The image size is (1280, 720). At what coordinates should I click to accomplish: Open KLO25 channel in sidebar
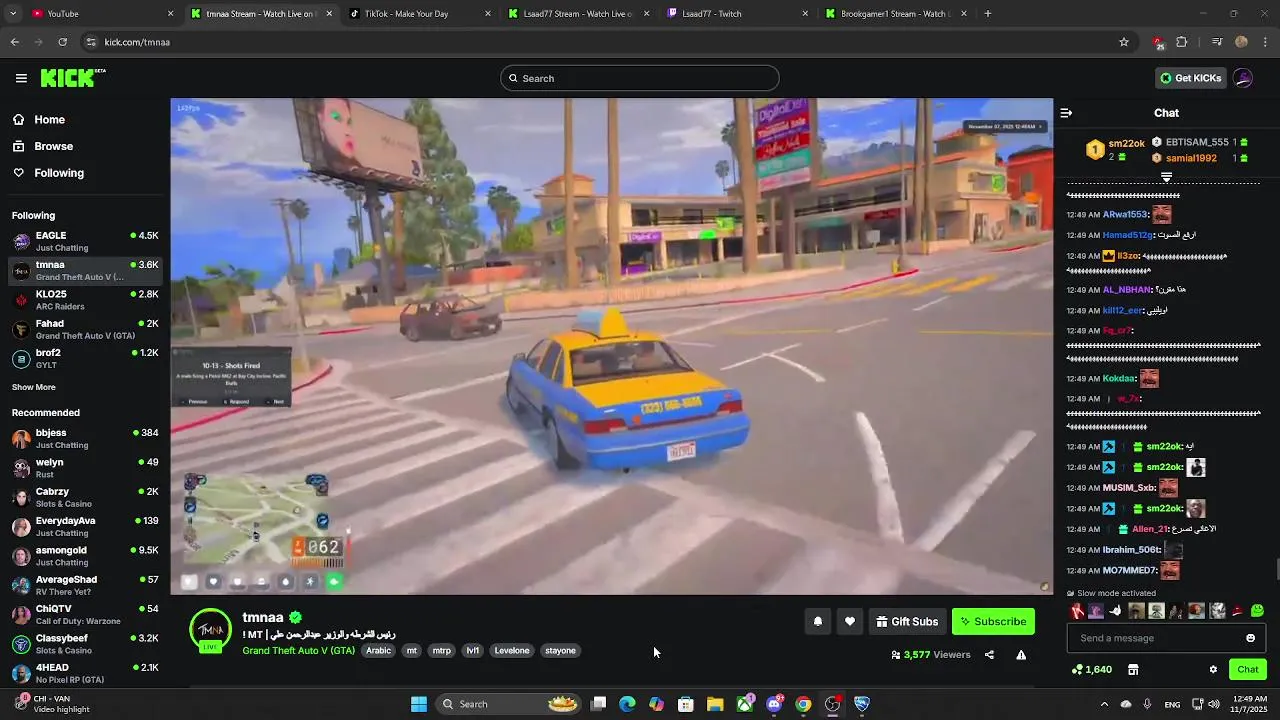tap(85, 300)
